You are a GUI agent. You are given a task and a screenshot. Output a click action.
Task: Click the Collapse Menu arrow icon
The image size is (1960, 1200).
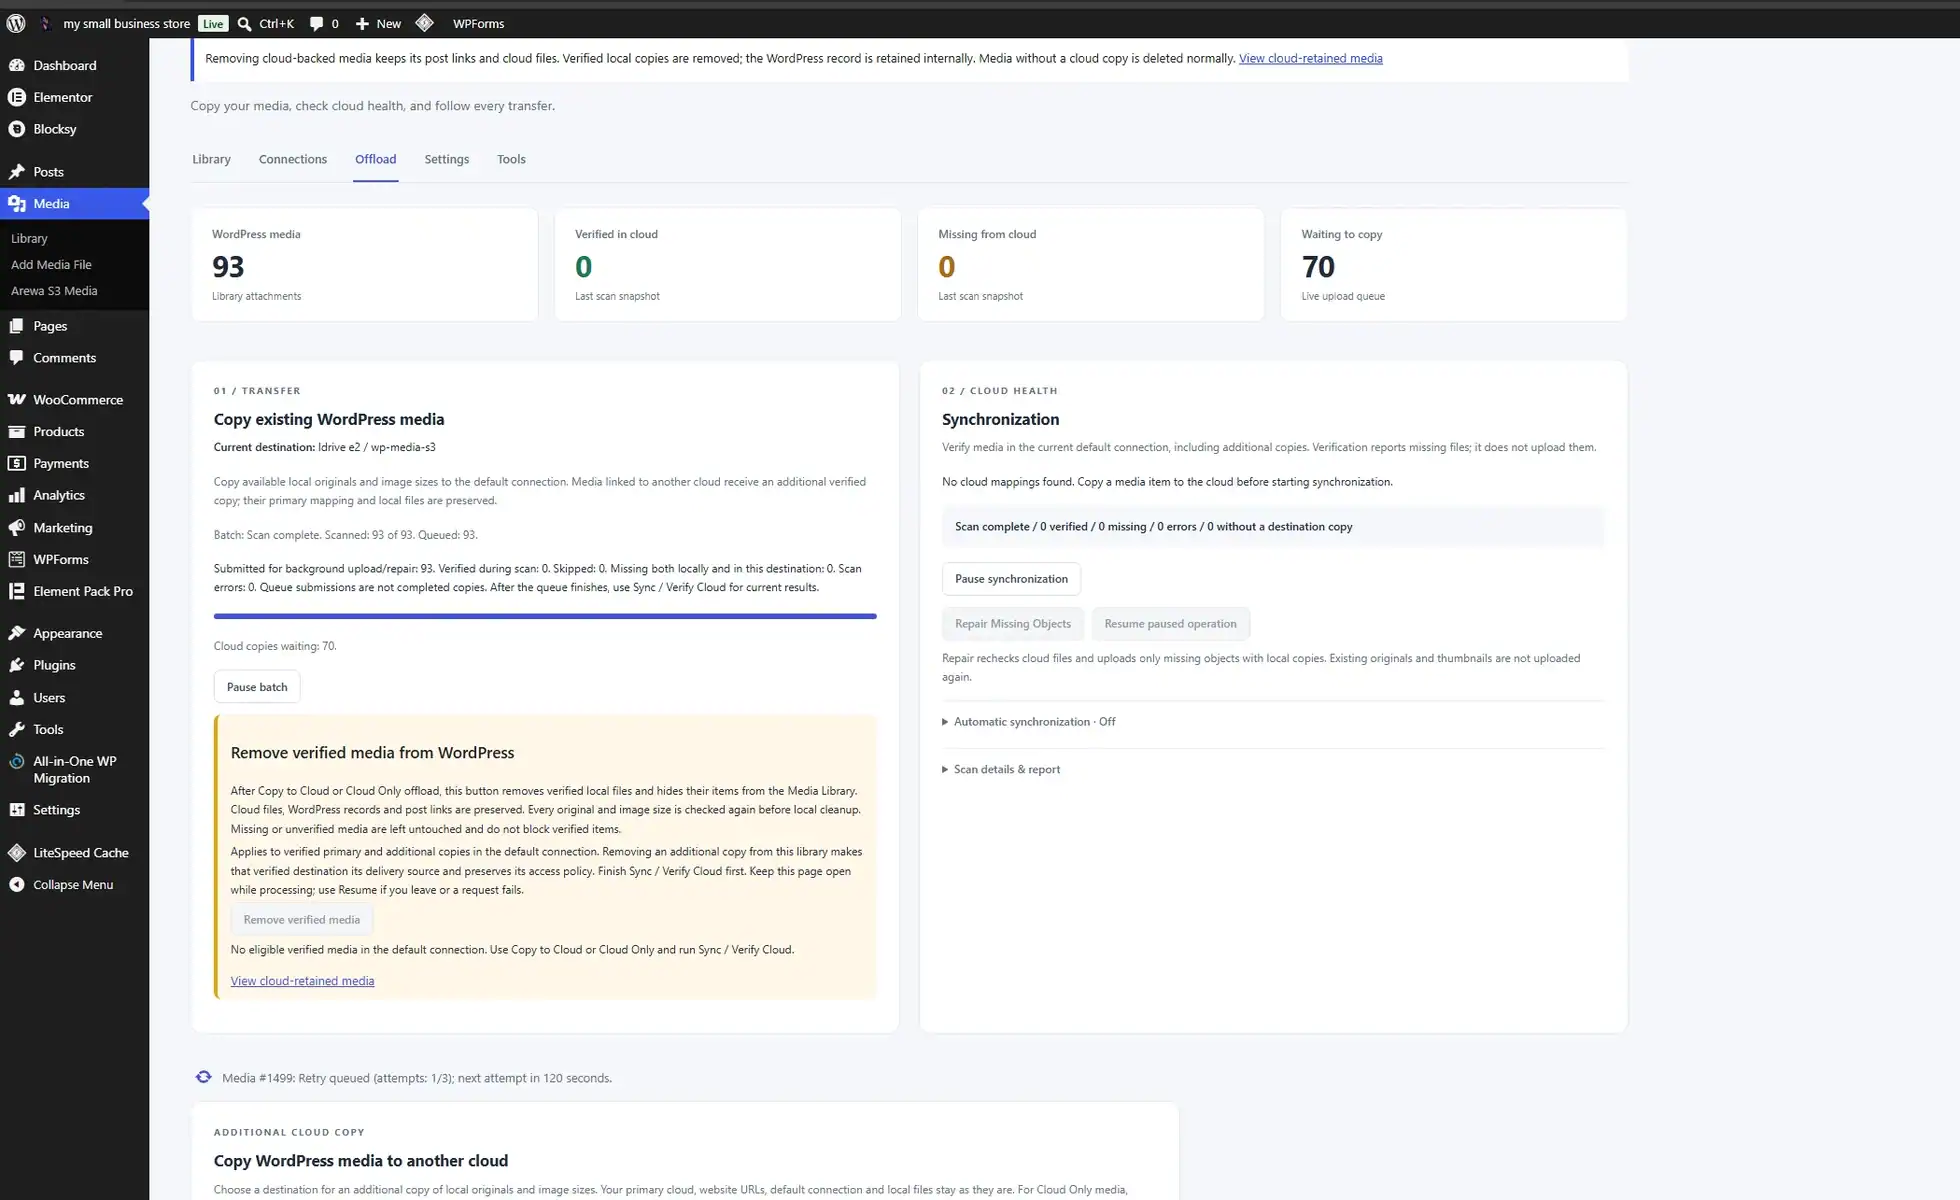tap(17, 885)
